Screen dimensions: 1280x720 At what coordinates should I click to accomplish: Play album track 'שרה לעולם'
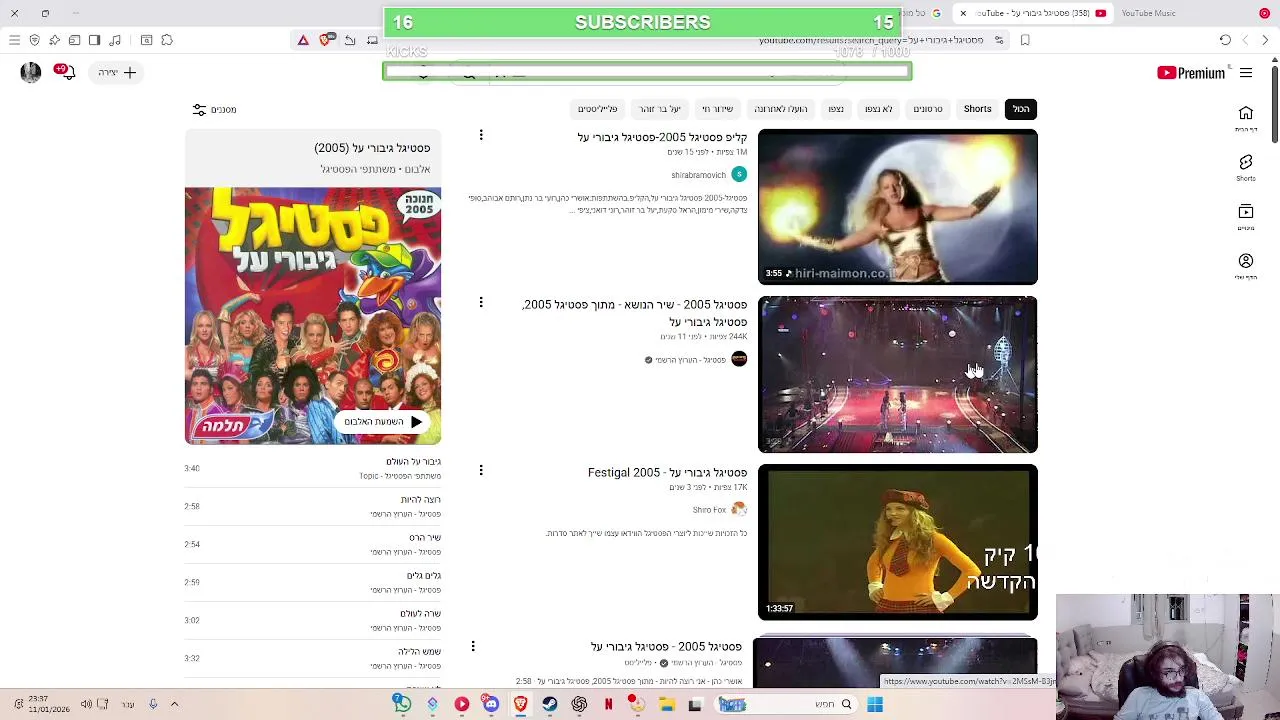312,620
